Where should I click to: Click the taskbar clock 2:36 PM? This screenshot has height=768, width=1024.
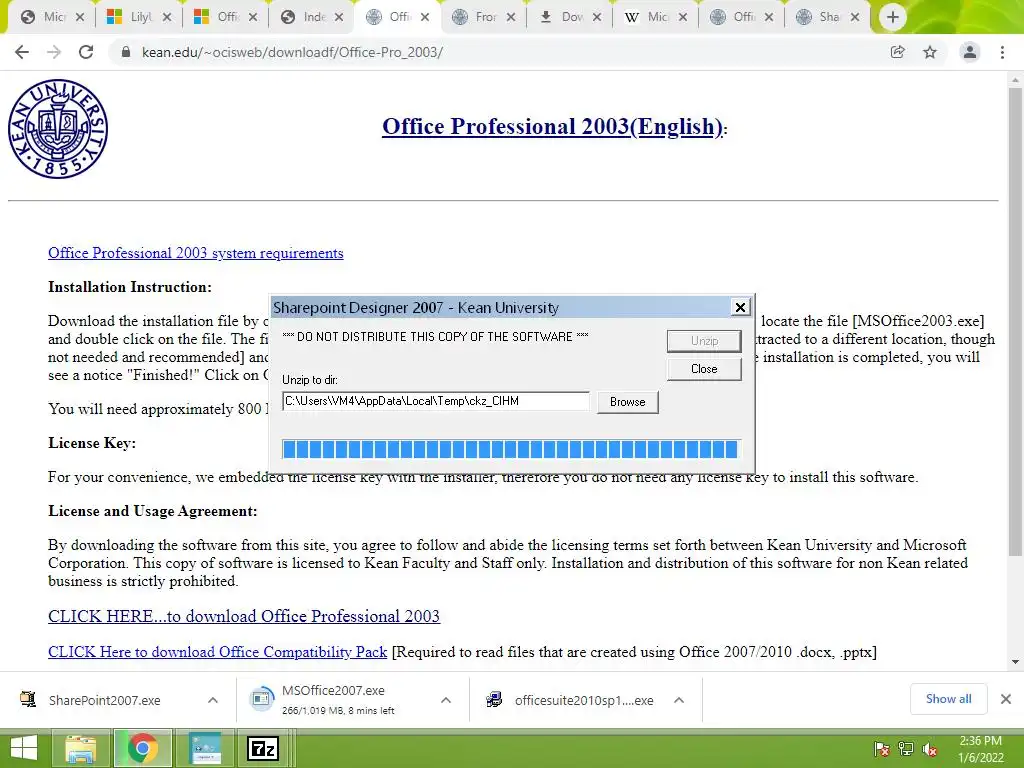[x=980, y=741]
